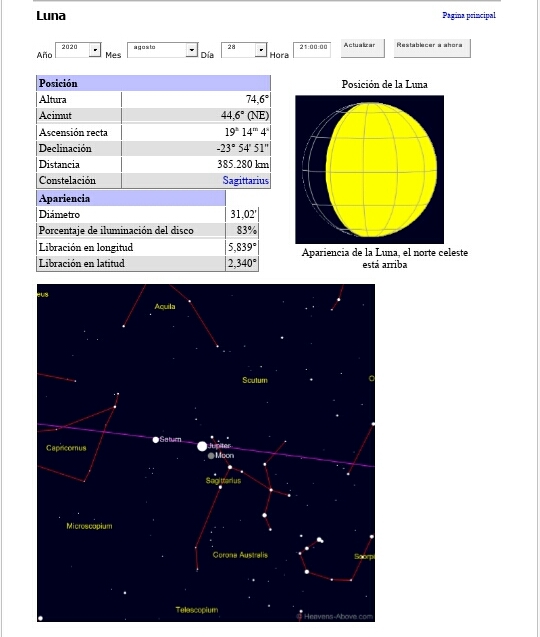Screen dimensions: 540x637
Task: Click the Telescopium label on star chart
Action: (x=197, y=610)
